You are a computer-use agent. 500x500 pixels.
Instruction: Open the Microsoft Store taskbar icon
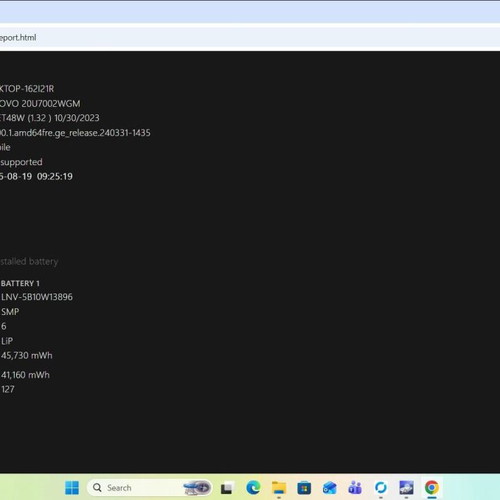pyautogui.click(x=304, y=488)
